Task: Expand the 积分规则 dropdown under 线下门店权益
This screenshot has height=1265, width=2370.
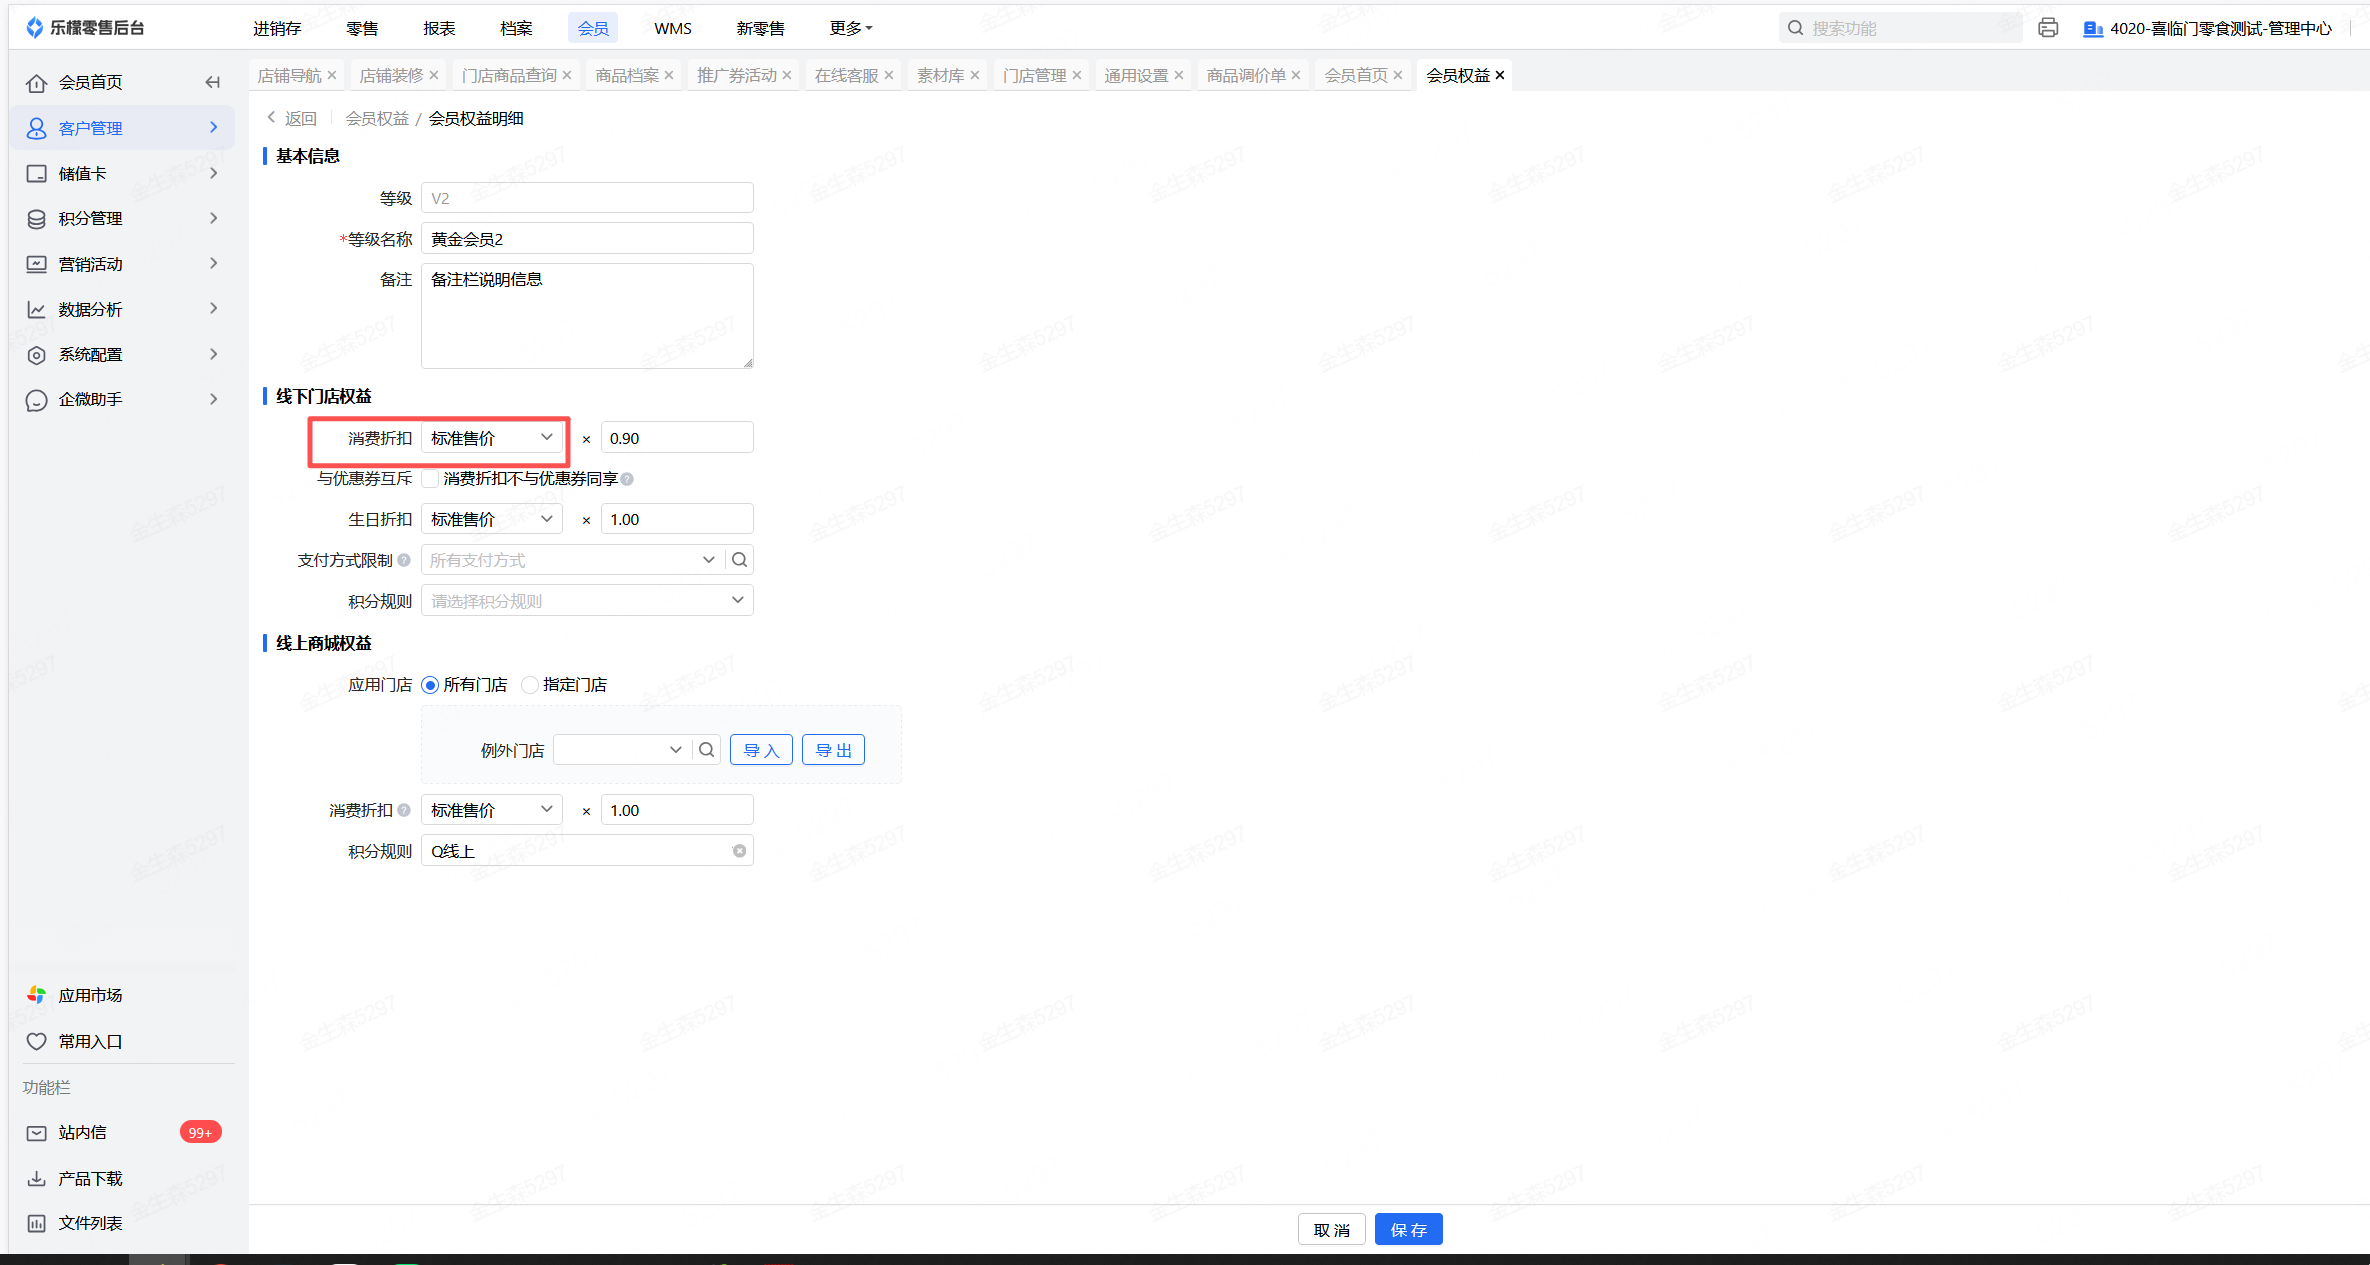Action: (586, 601)
